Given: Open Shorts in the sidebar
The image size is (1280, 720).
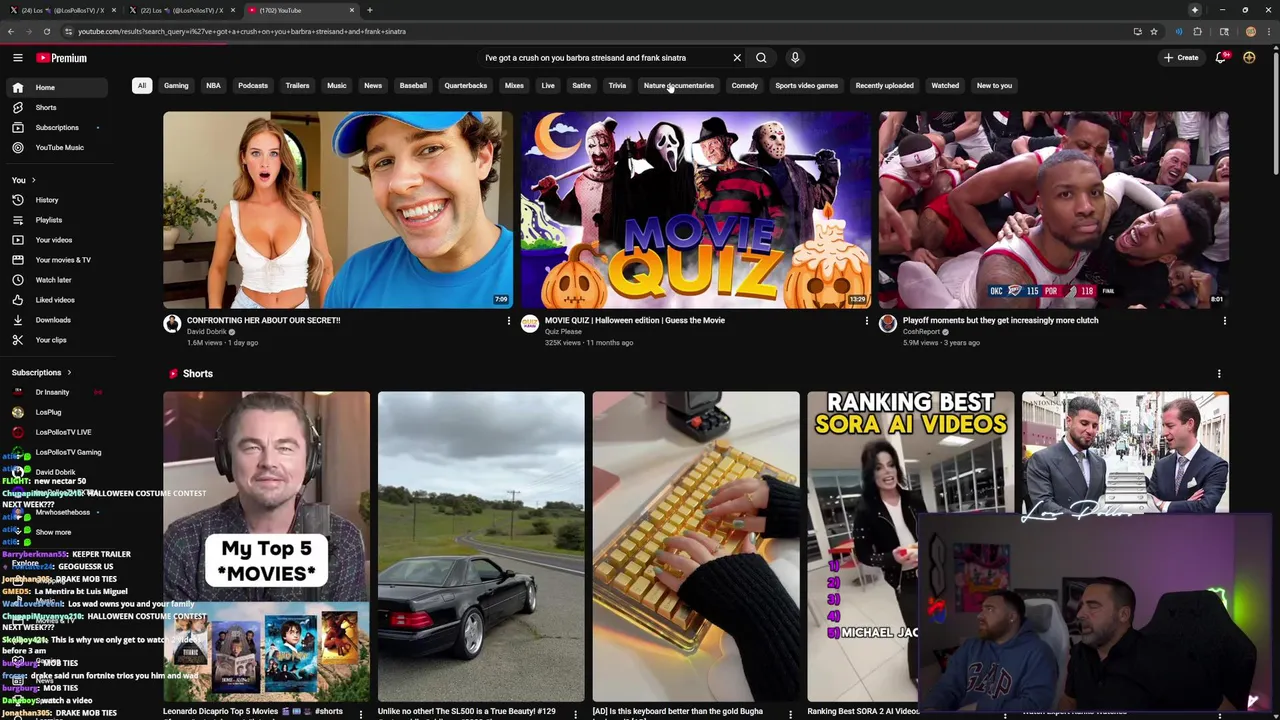Looking at the screenshot, I should coord(57,107).
